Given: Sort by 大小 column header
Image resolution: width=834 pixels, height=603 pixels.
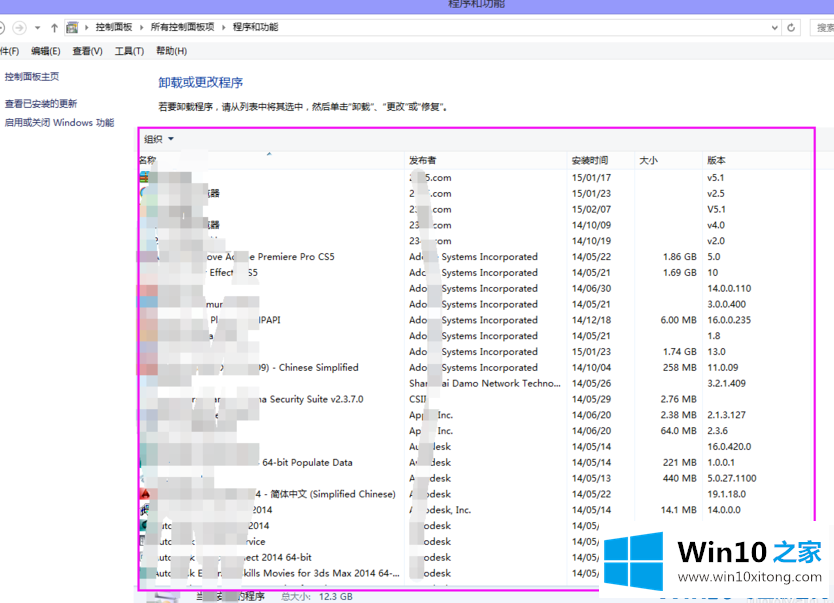Looking at the screenshot, I should click(648, 160).
